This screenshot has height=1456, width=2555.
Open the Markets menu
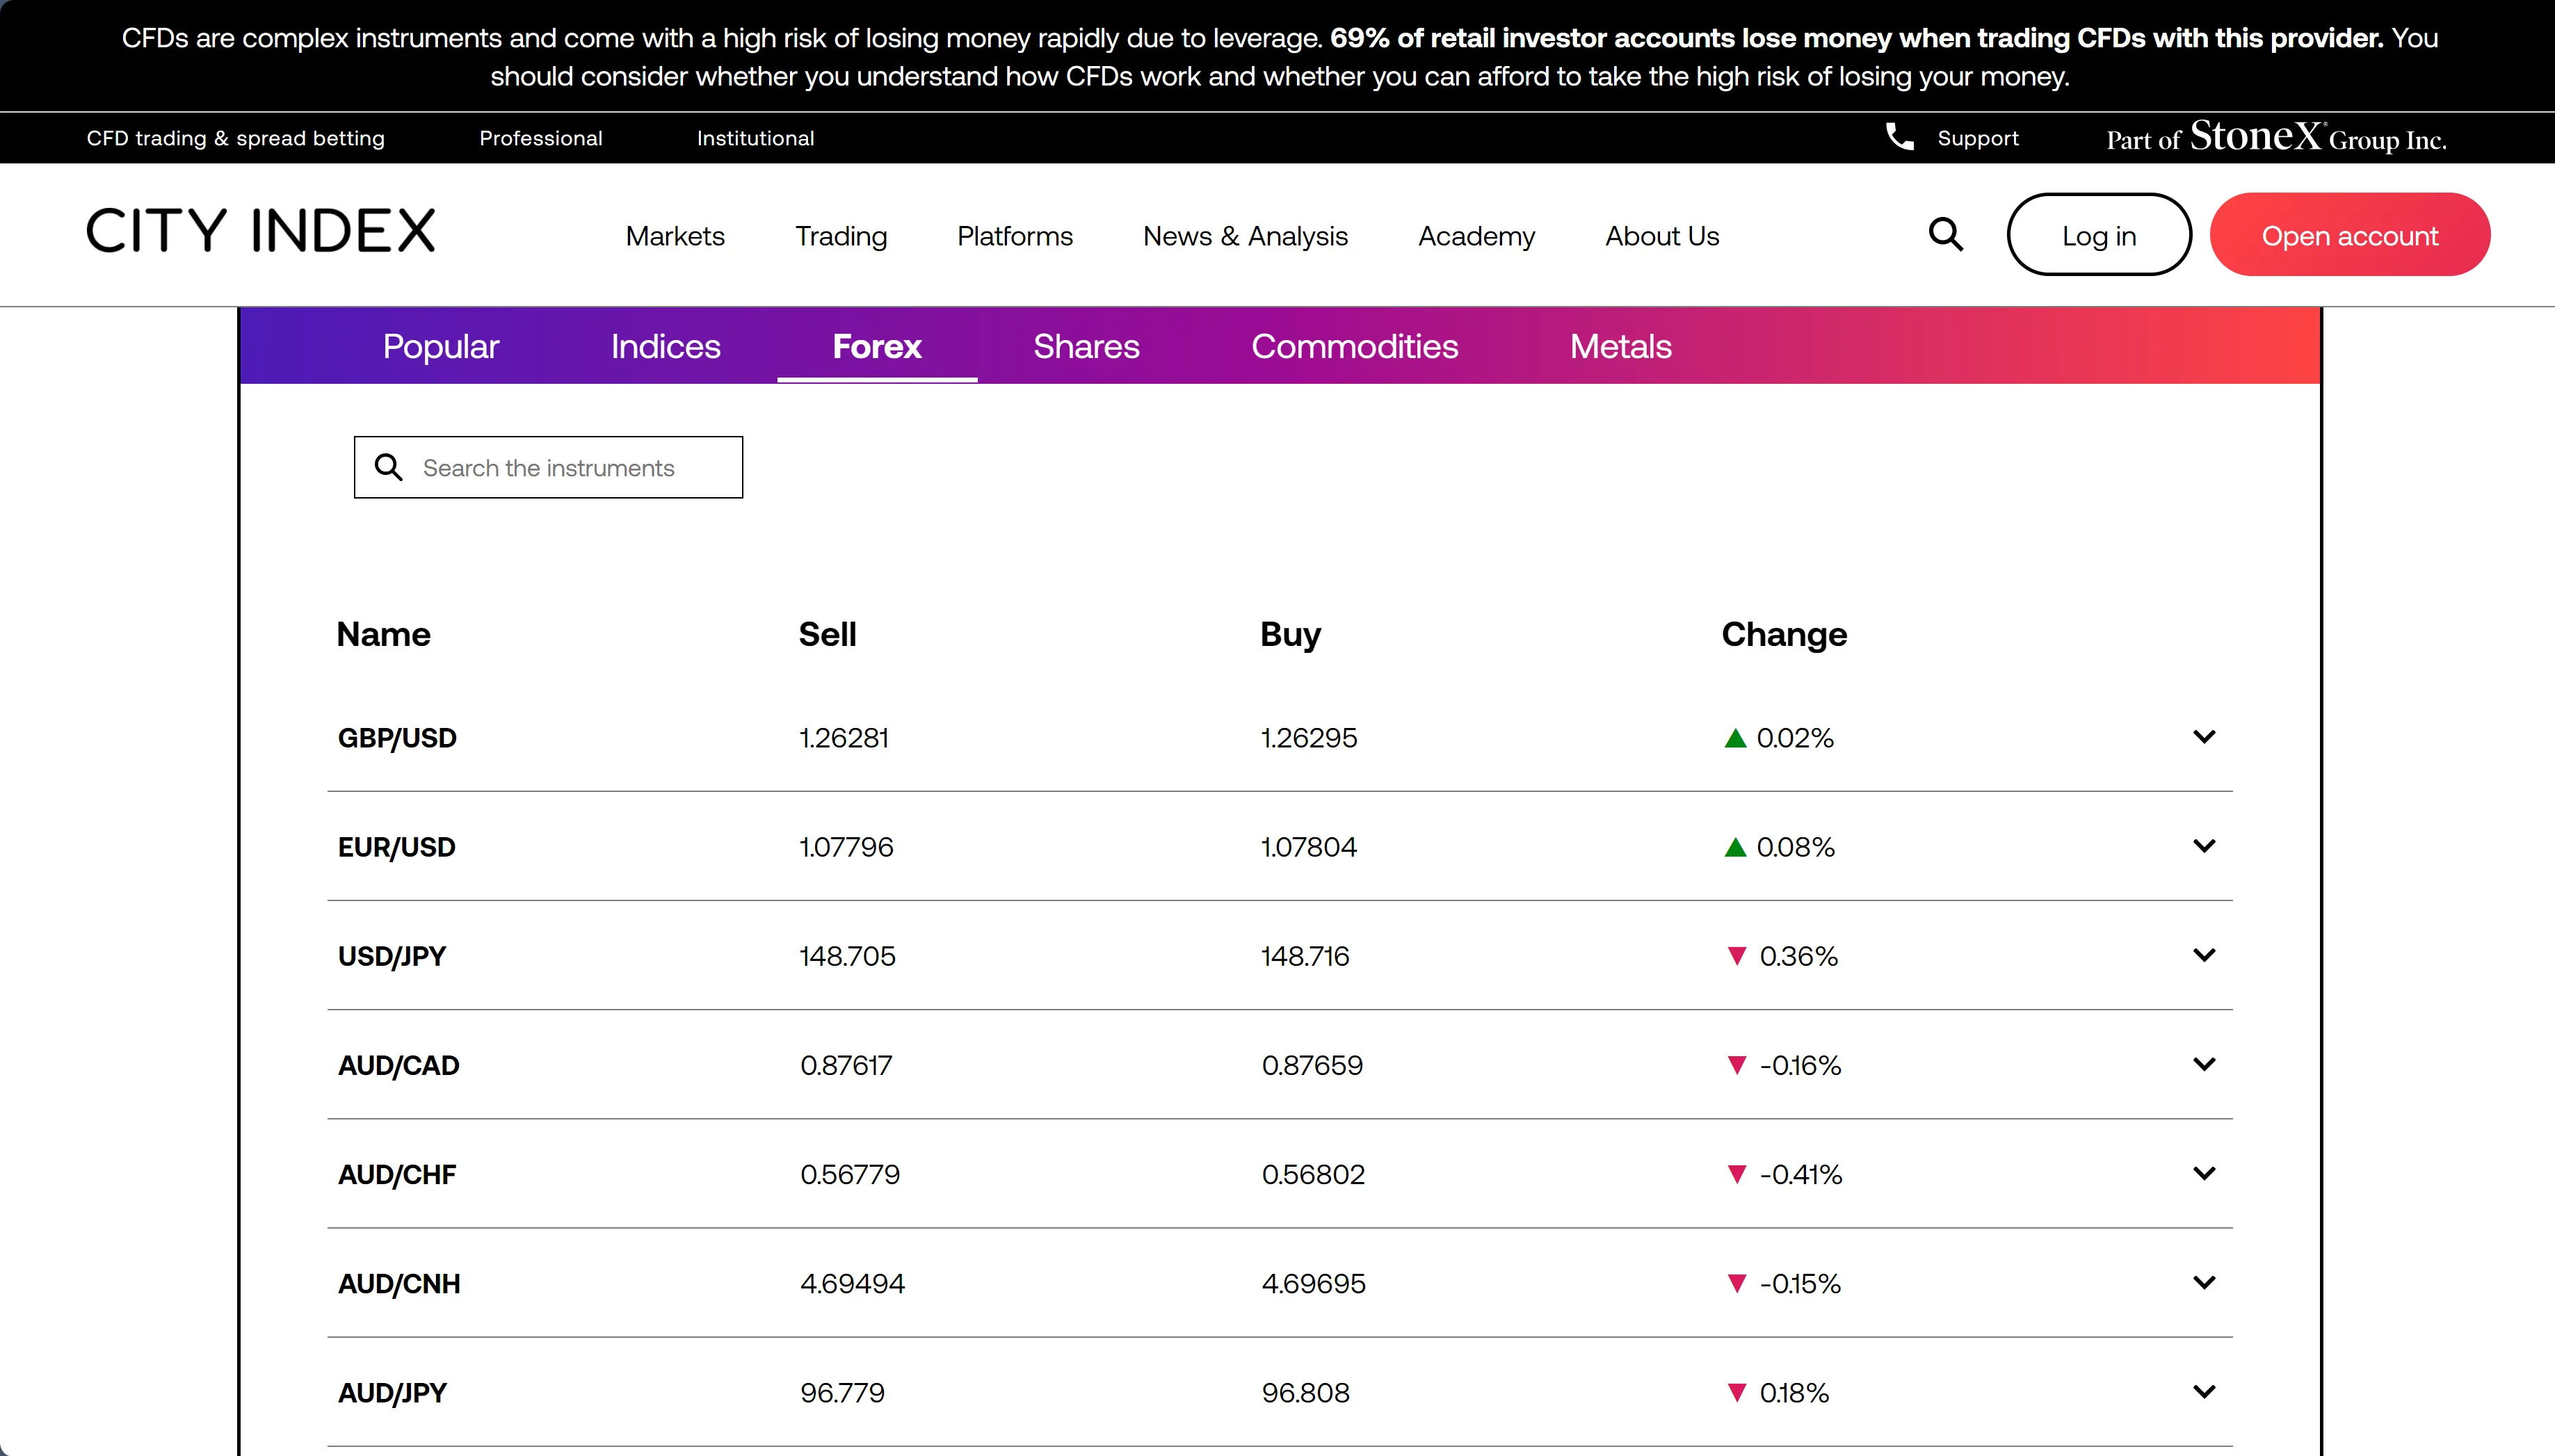(x=675, y=236)
